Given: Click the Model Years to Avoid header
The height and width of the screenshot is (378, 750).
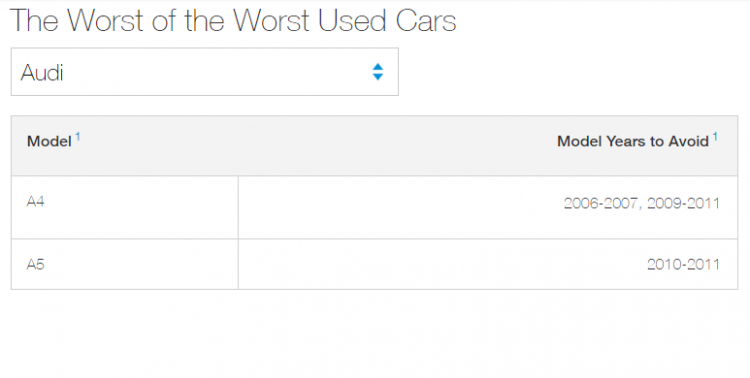Looking at the screenshot, I should [x=633, y=141].
